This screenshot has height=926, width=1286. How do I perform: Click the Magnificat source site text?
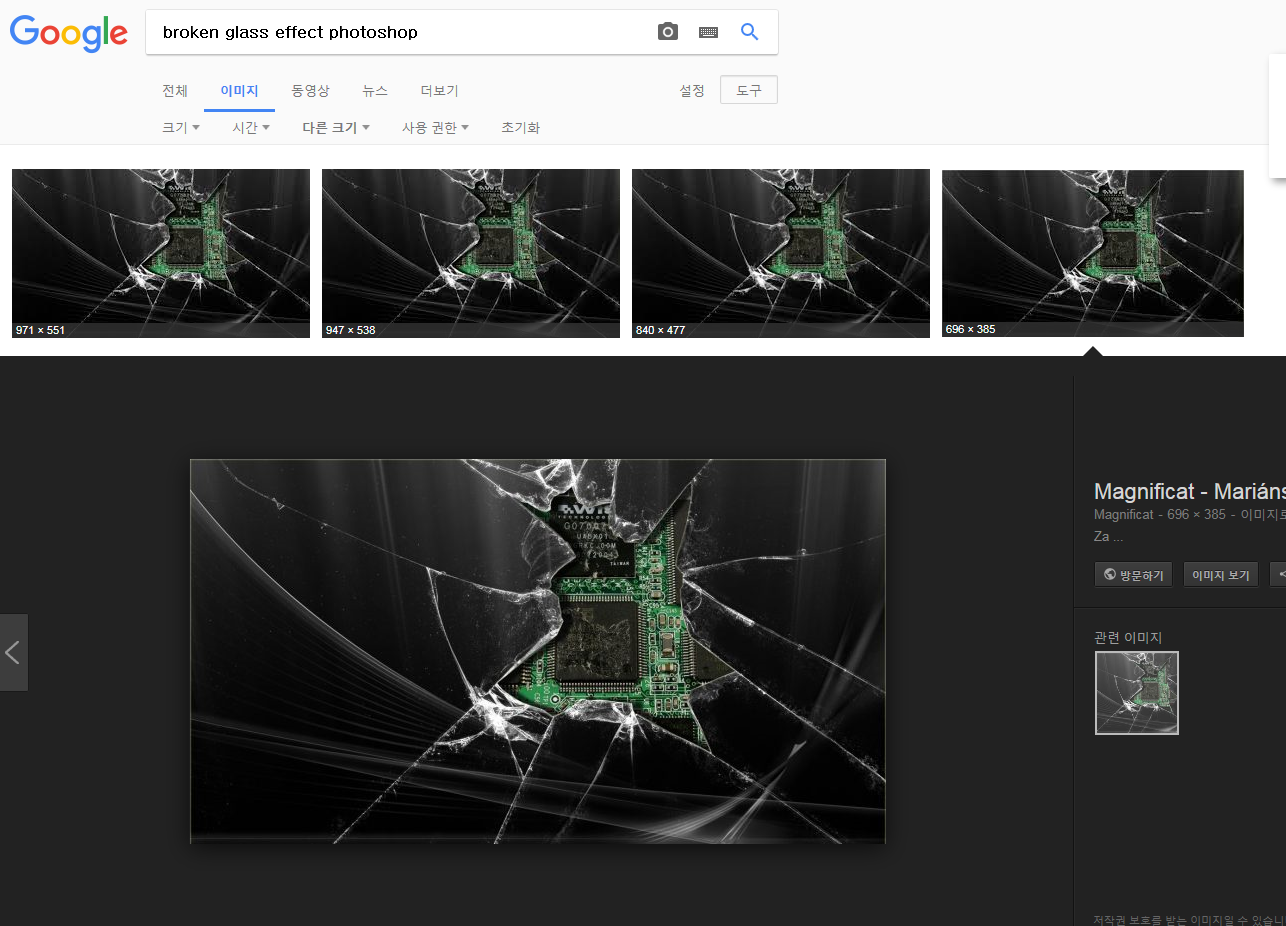pyautogui.click(x=1123, y=514)
